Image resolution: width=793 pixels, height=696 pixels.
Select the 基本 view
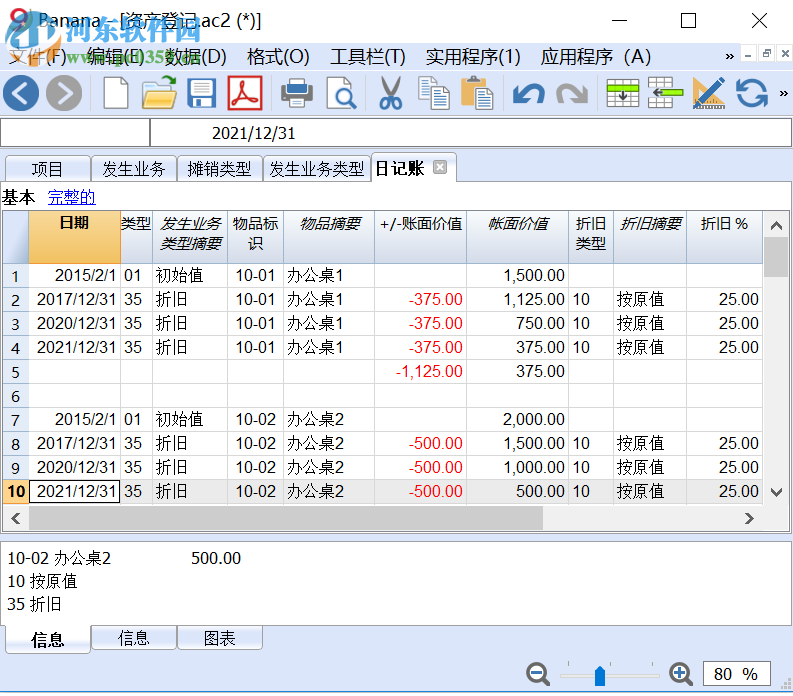click(19, 197)
